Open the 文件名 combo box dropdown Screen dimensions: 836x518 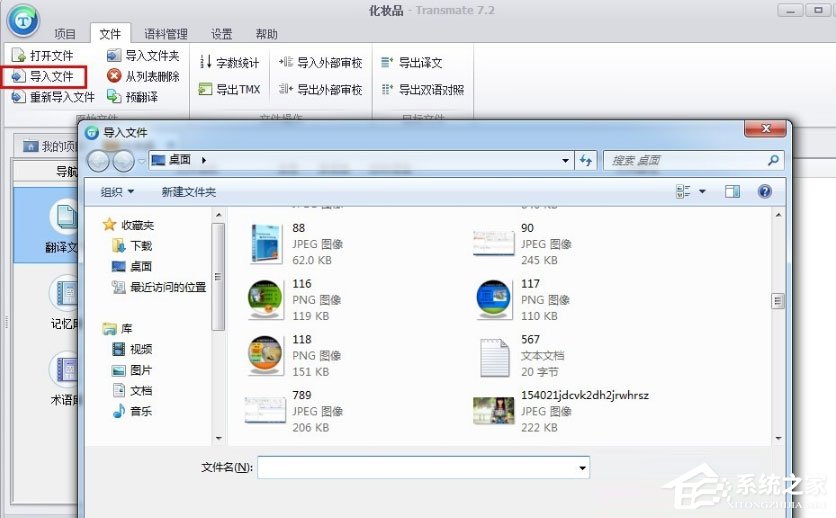582,468
